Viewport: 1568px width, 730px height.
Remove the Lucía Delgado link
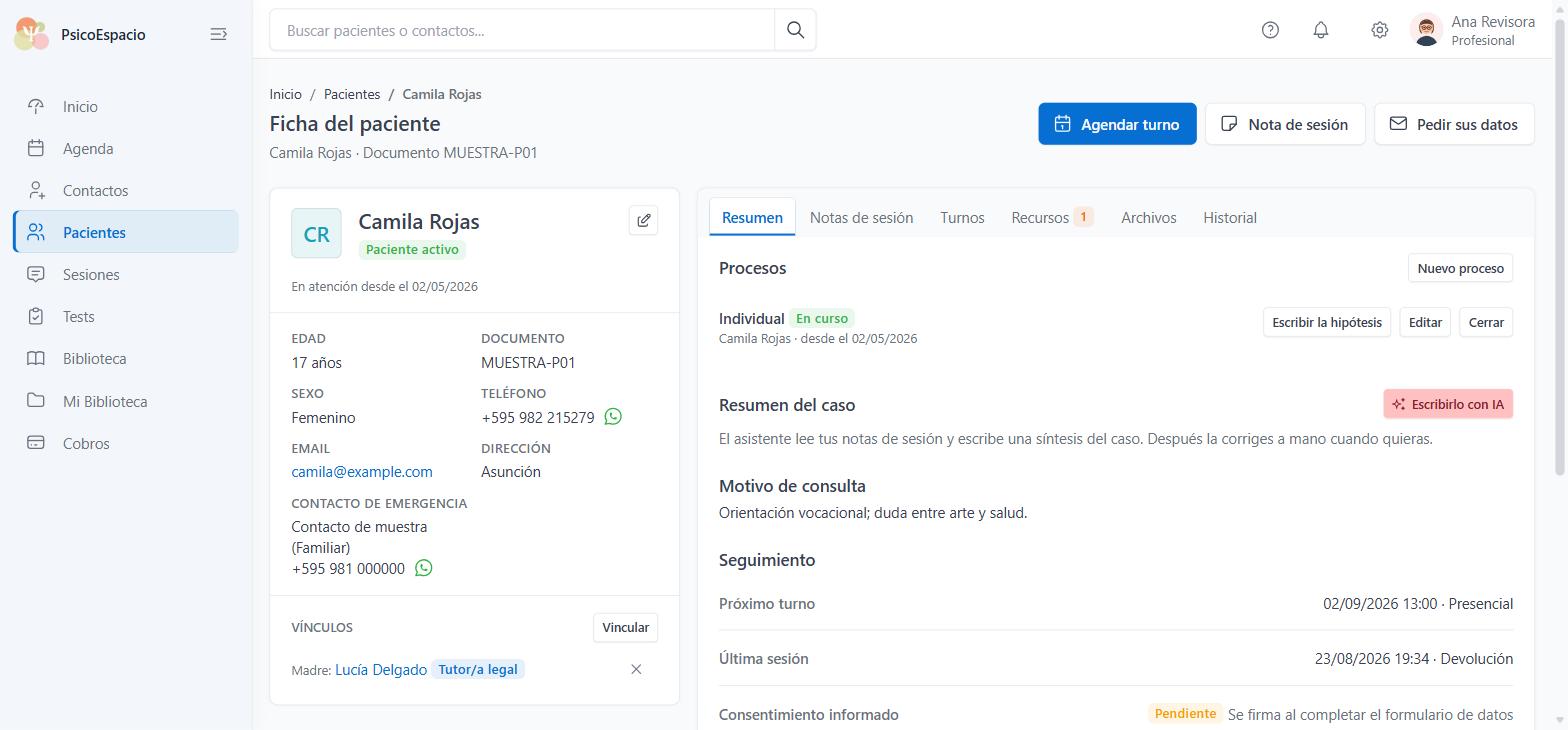tap(636, 669)
